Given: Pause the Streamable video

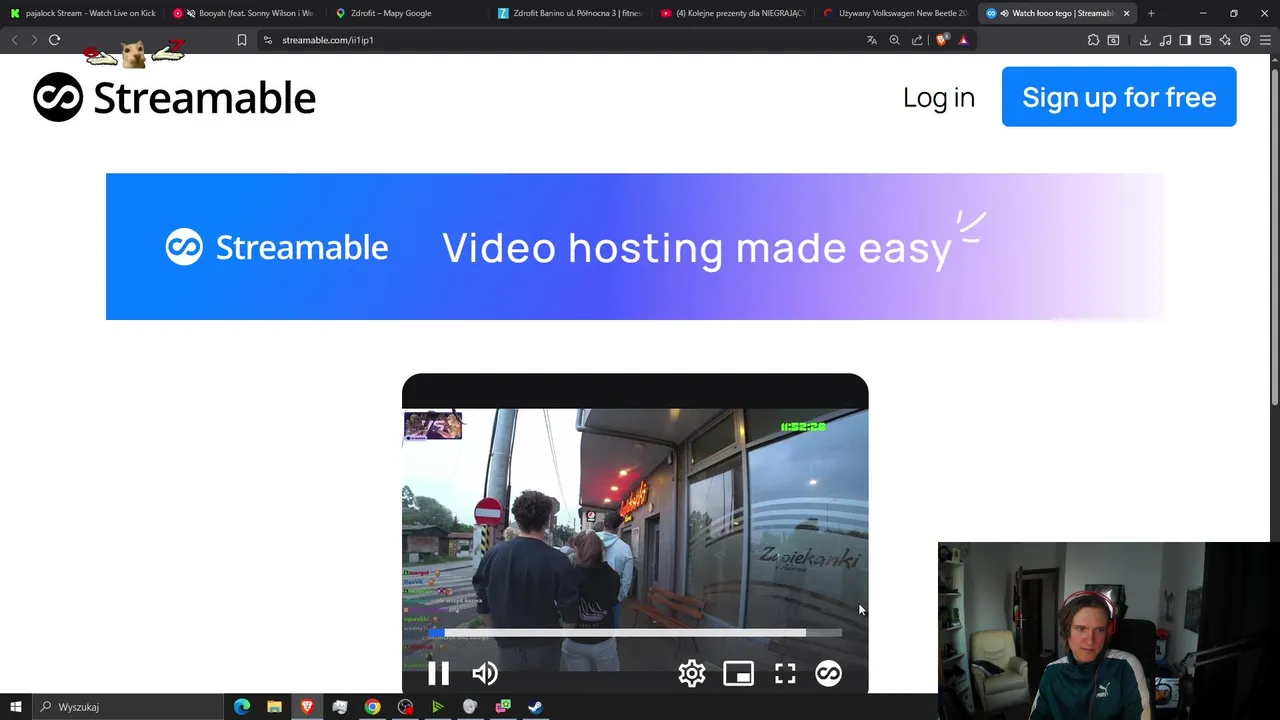Looking at the screenshot, I should [438, 673].
